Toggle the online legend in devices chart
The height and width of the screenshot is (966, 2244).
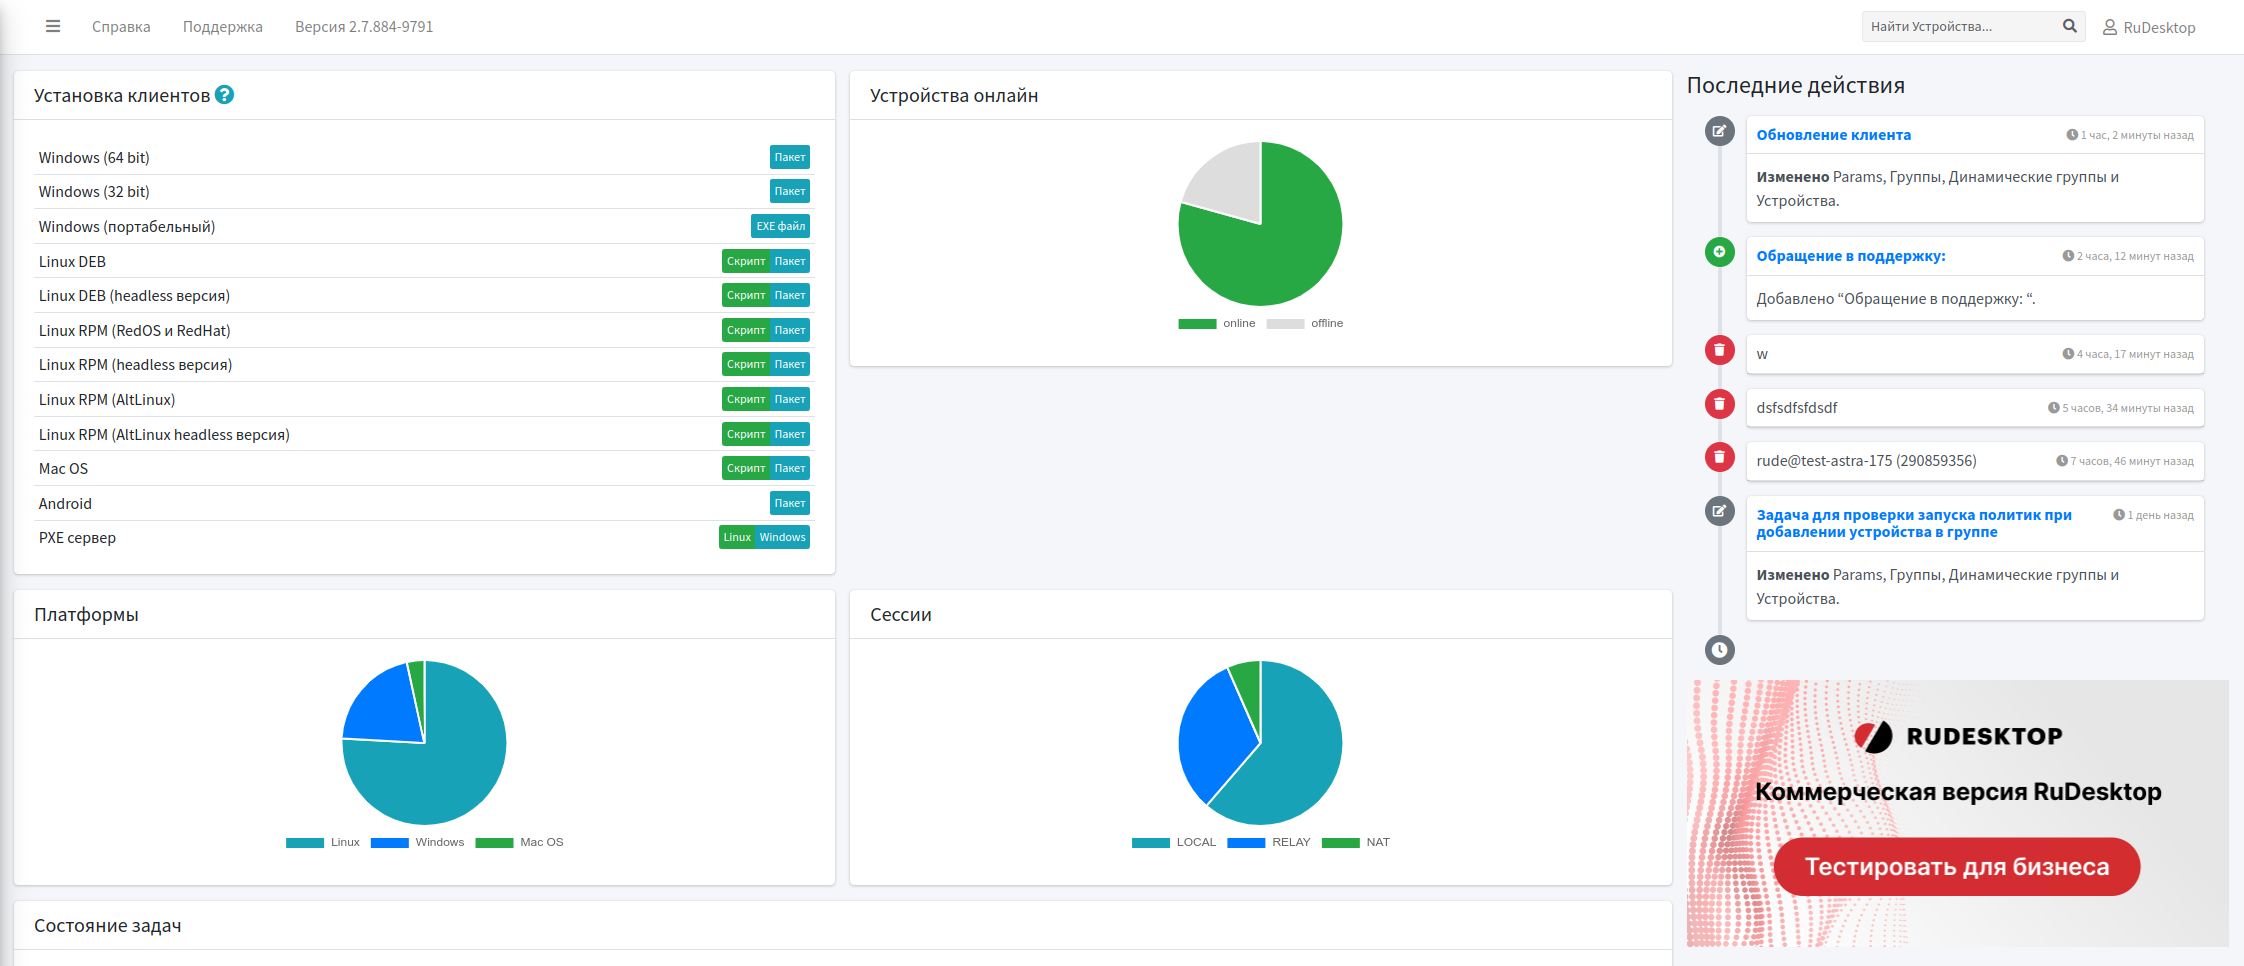(x=1217, y=323)
